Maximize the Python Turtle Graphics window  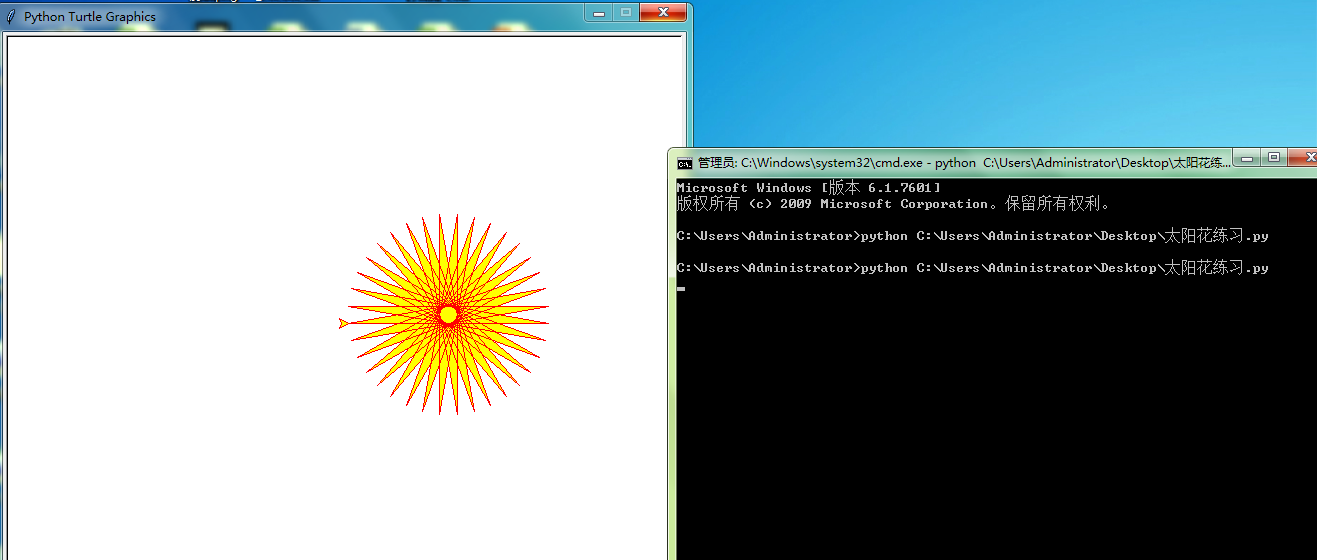[x=626, y=13]
